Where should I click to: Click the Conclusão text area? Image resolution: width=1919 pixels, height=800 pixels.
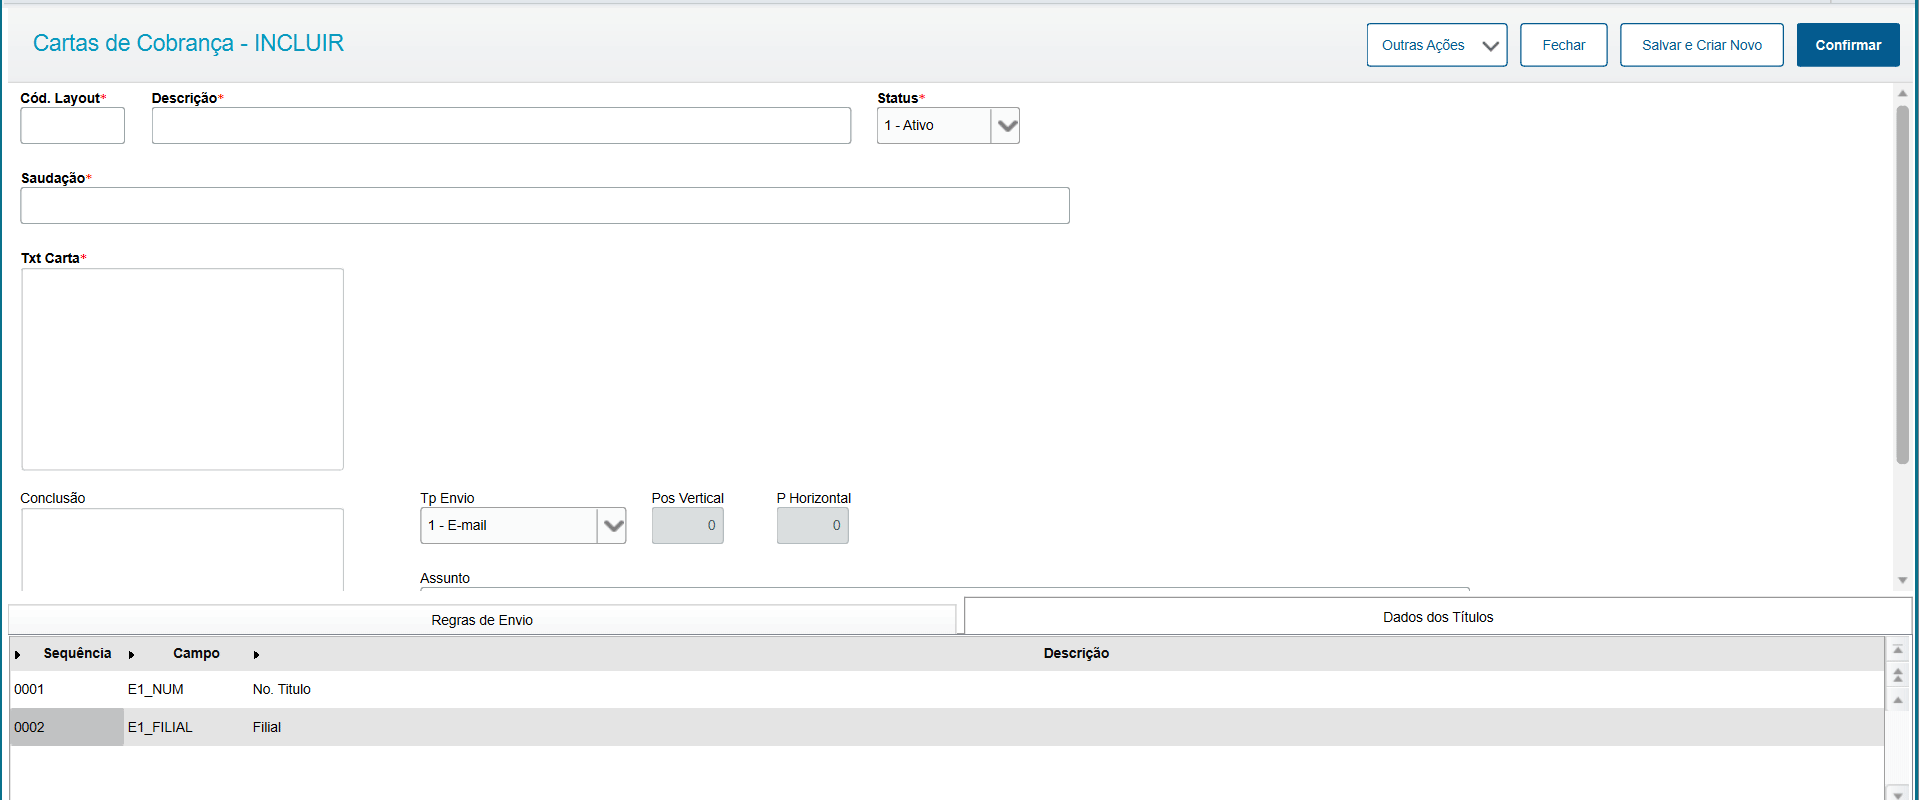tap(182, 549)
